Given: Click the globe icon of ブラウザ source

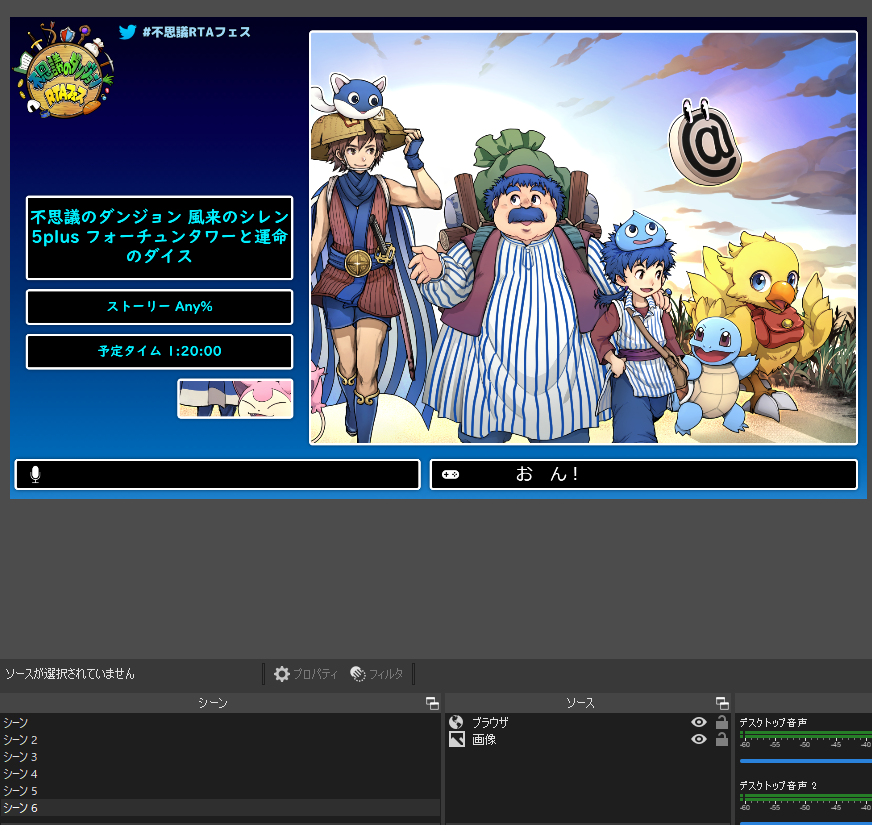Looking at the screenshot, I should (x=456, y=722).
